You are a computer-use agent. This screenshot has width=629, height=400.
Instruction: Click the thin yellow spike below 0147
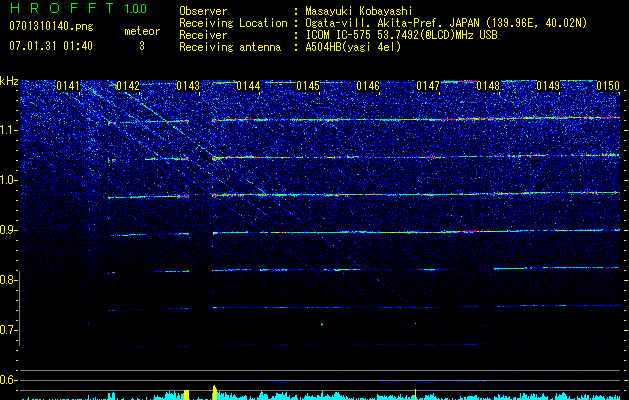(x=416, y=394)
